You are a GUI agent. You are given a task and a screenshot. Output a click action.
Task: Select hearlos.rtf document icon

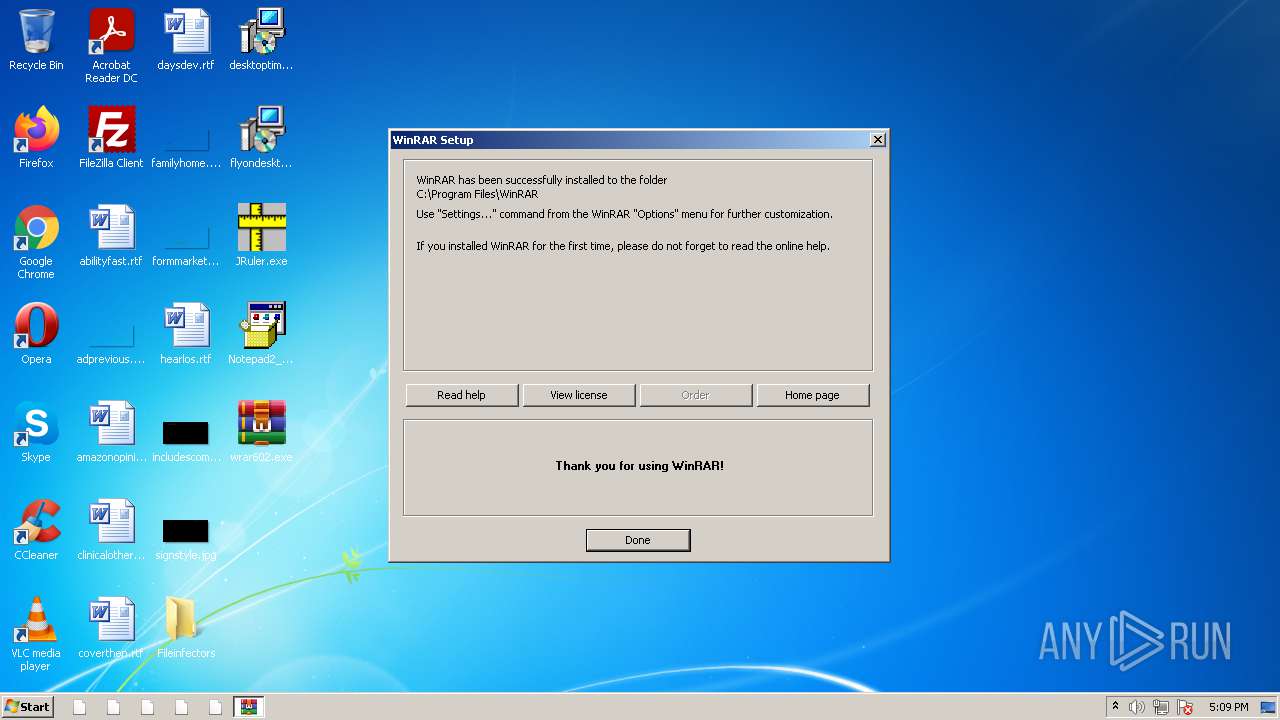tap(186, 334)
